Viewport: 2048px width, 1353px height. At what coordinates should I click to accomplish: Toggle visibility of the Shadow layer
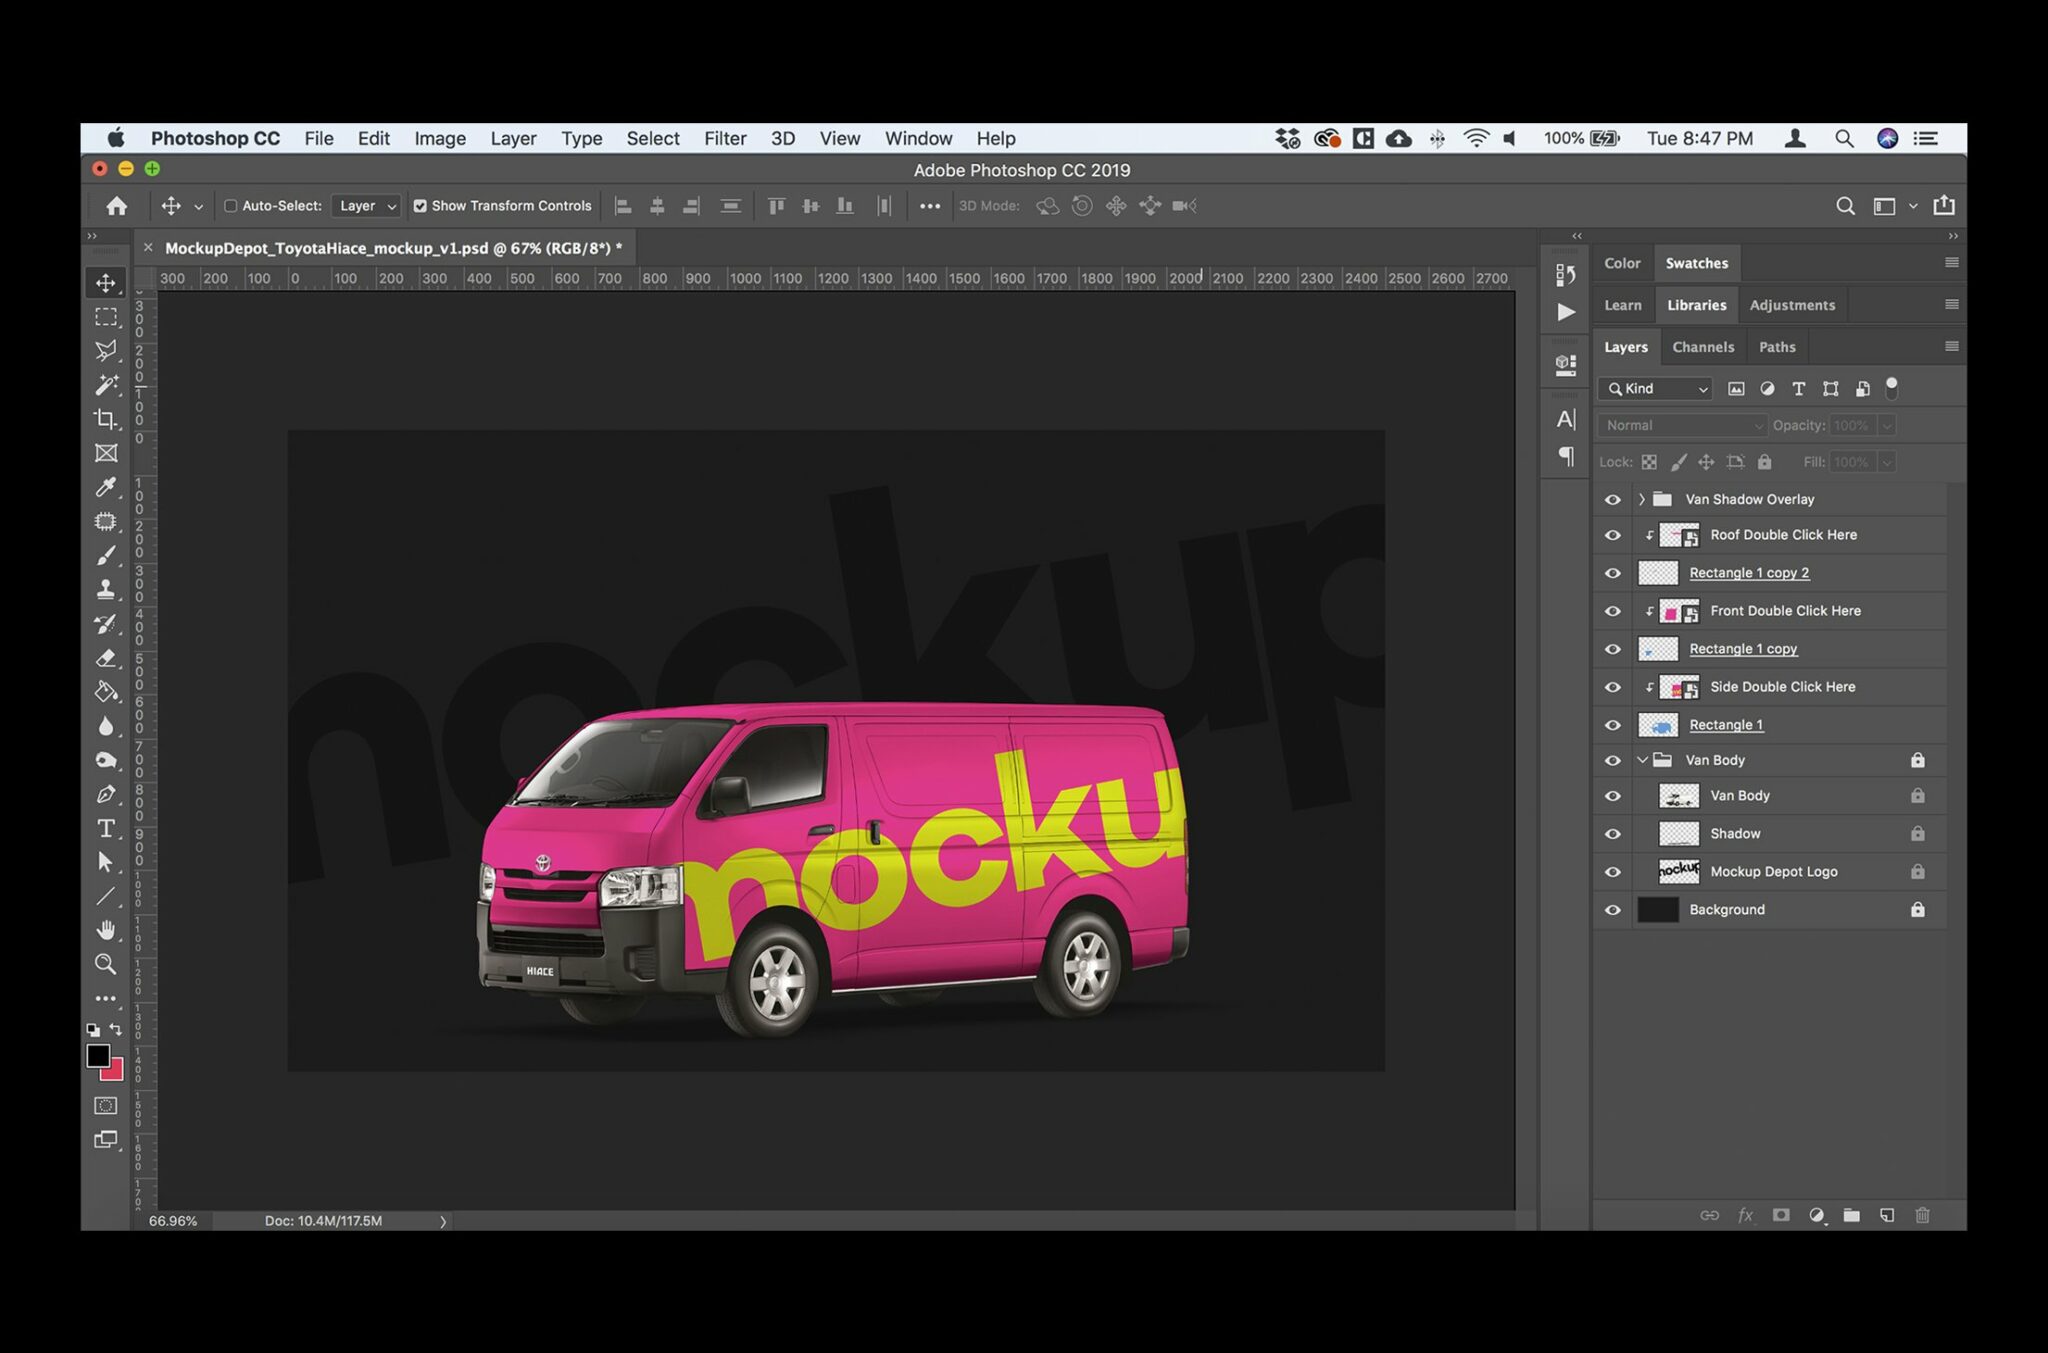[x=1612, y=833]
